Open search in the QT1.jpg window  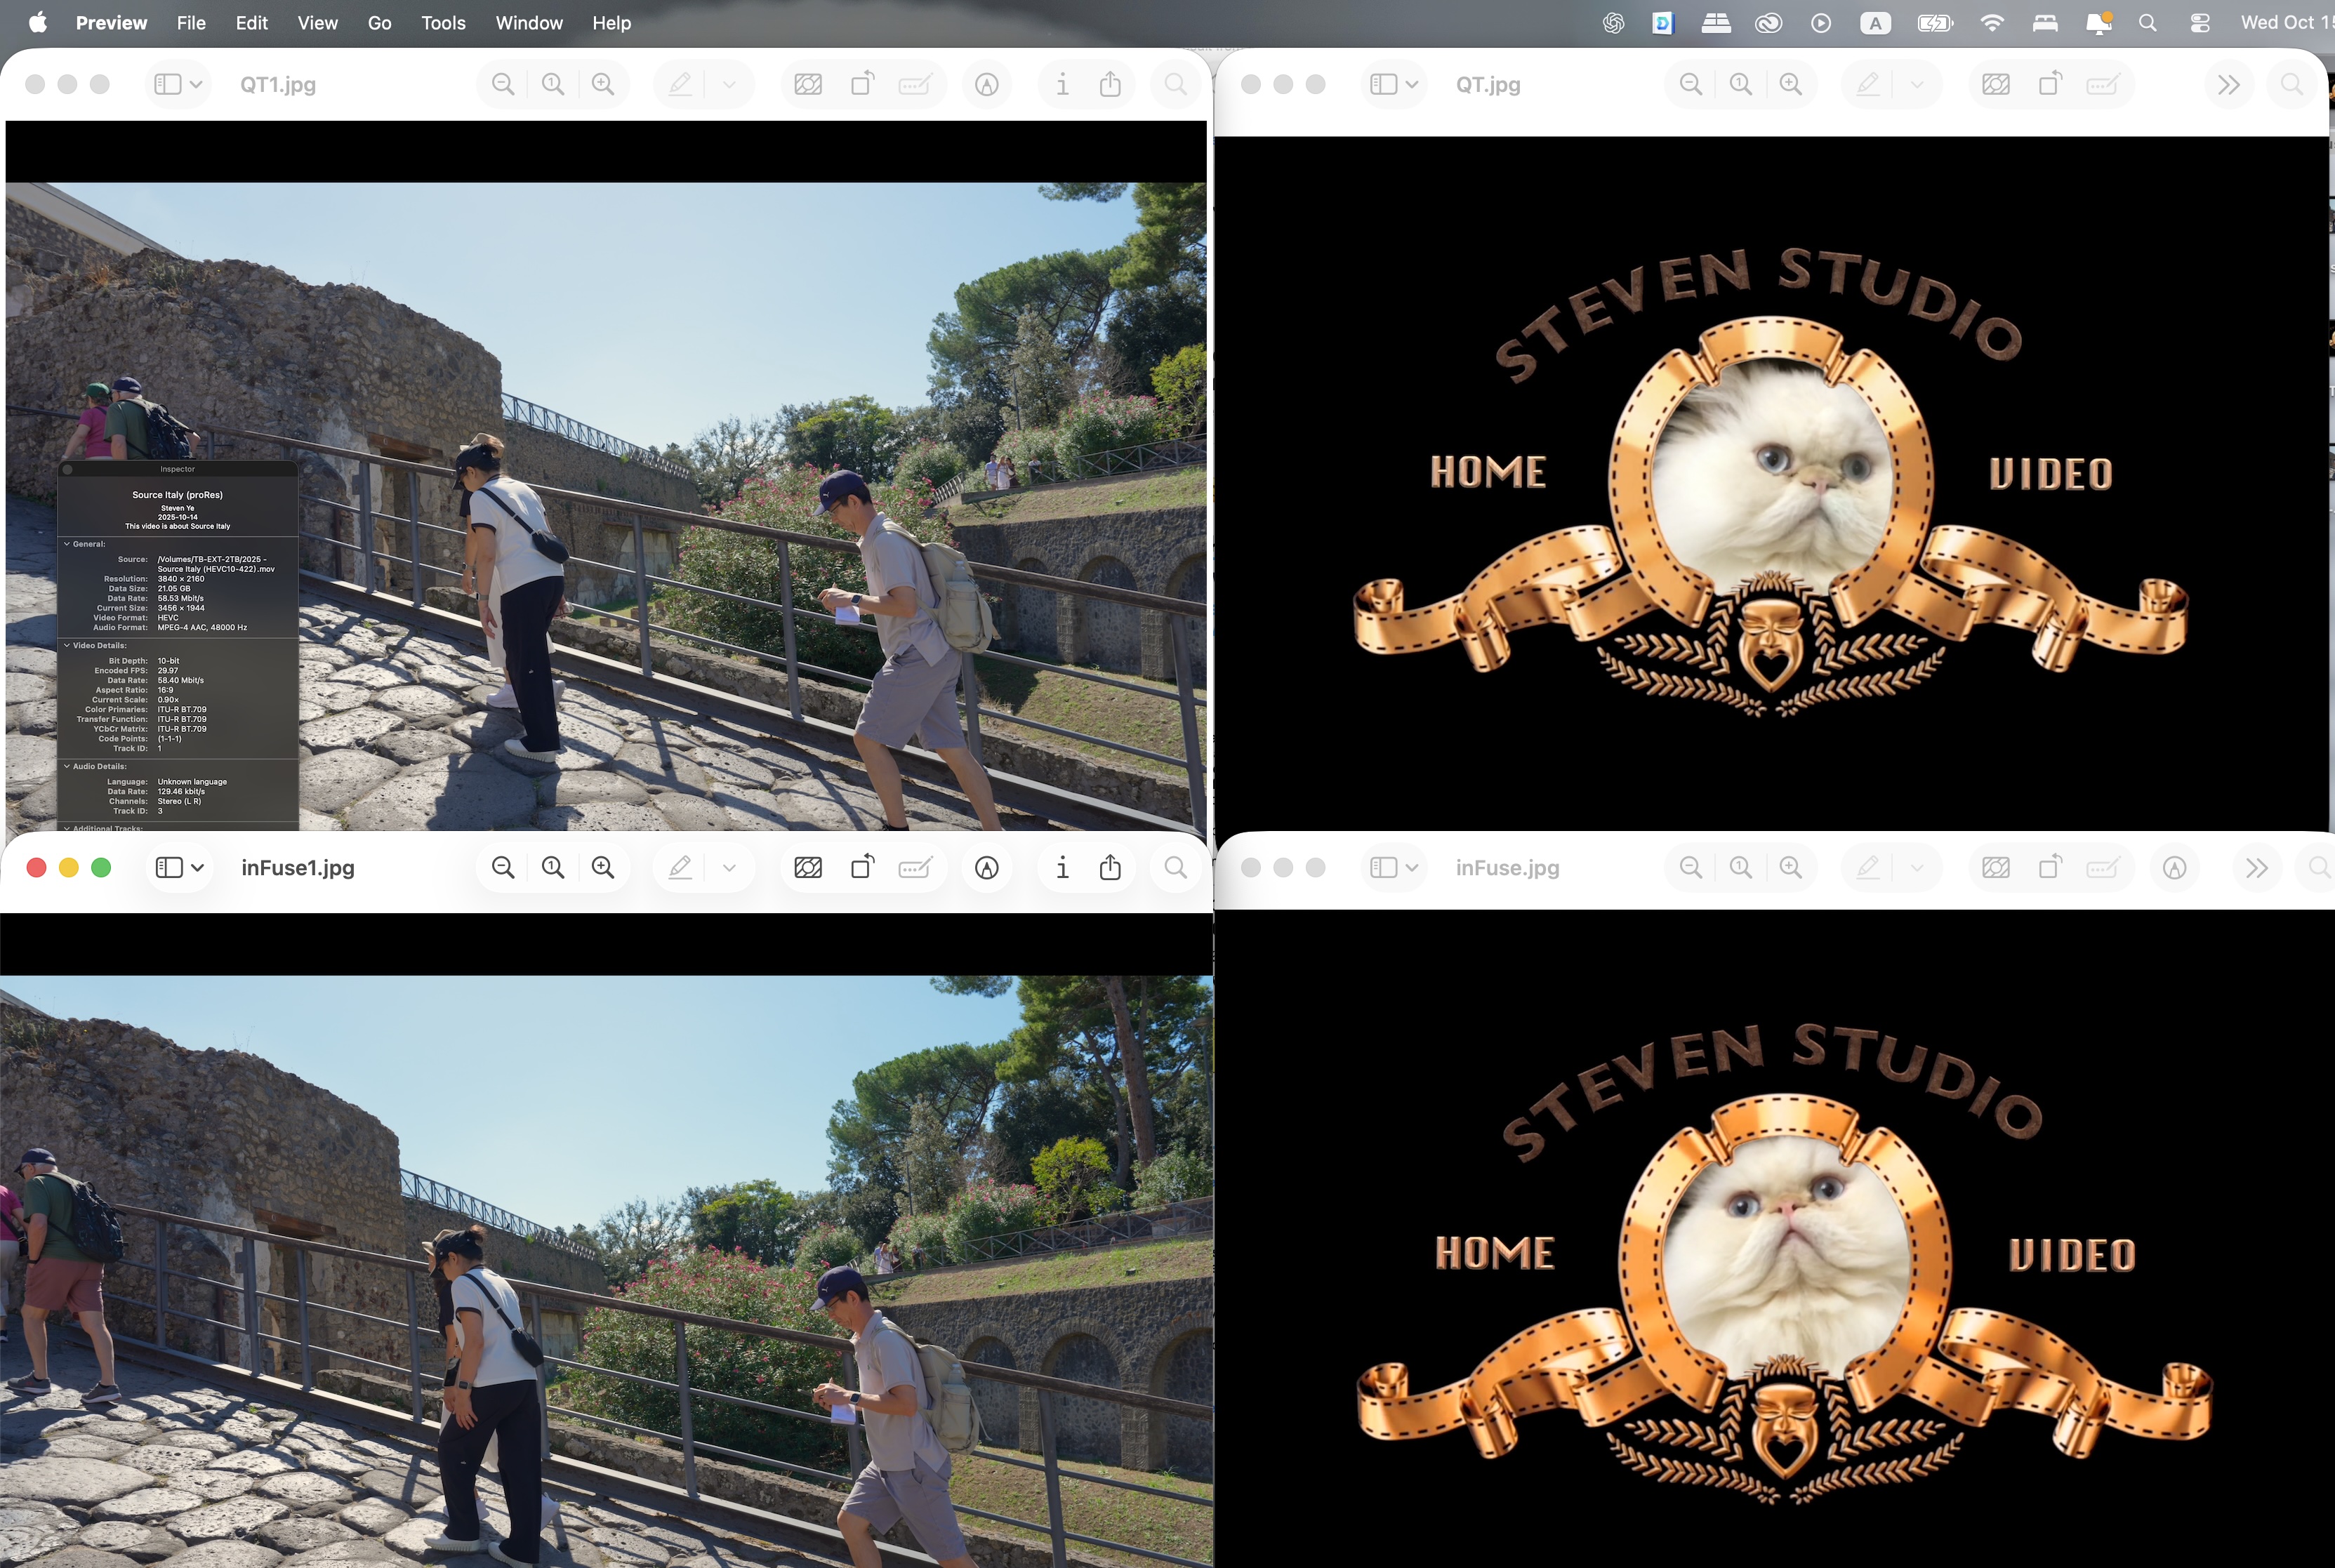tap(1176, 85)
